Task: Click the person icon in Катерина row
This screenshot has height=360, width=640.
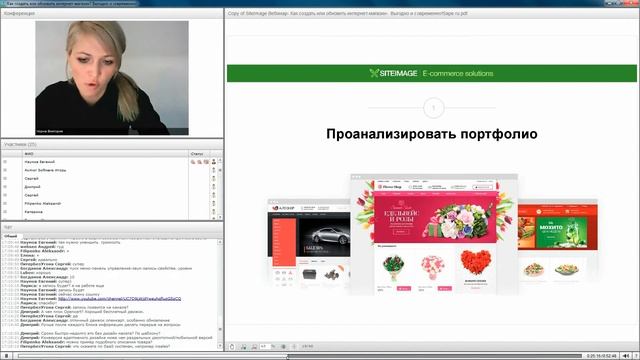Action: point(213,212)
